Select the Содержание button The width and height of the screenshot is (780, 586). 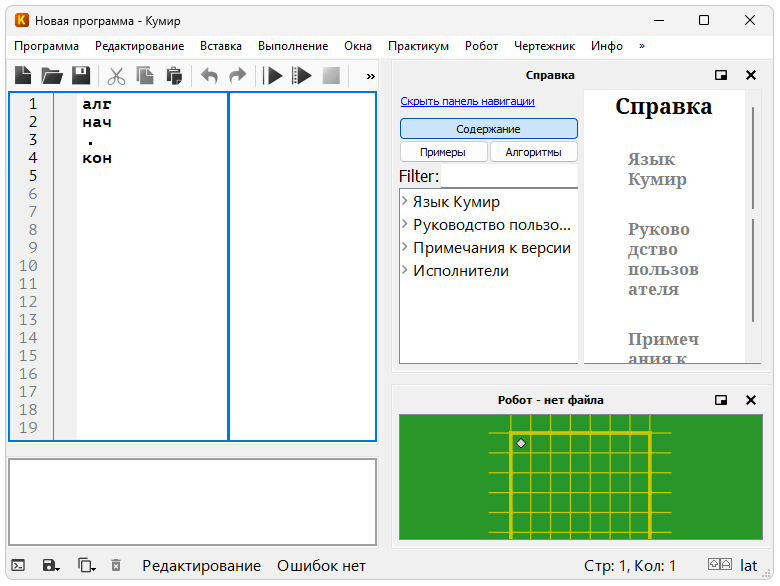tap(488, 129)
